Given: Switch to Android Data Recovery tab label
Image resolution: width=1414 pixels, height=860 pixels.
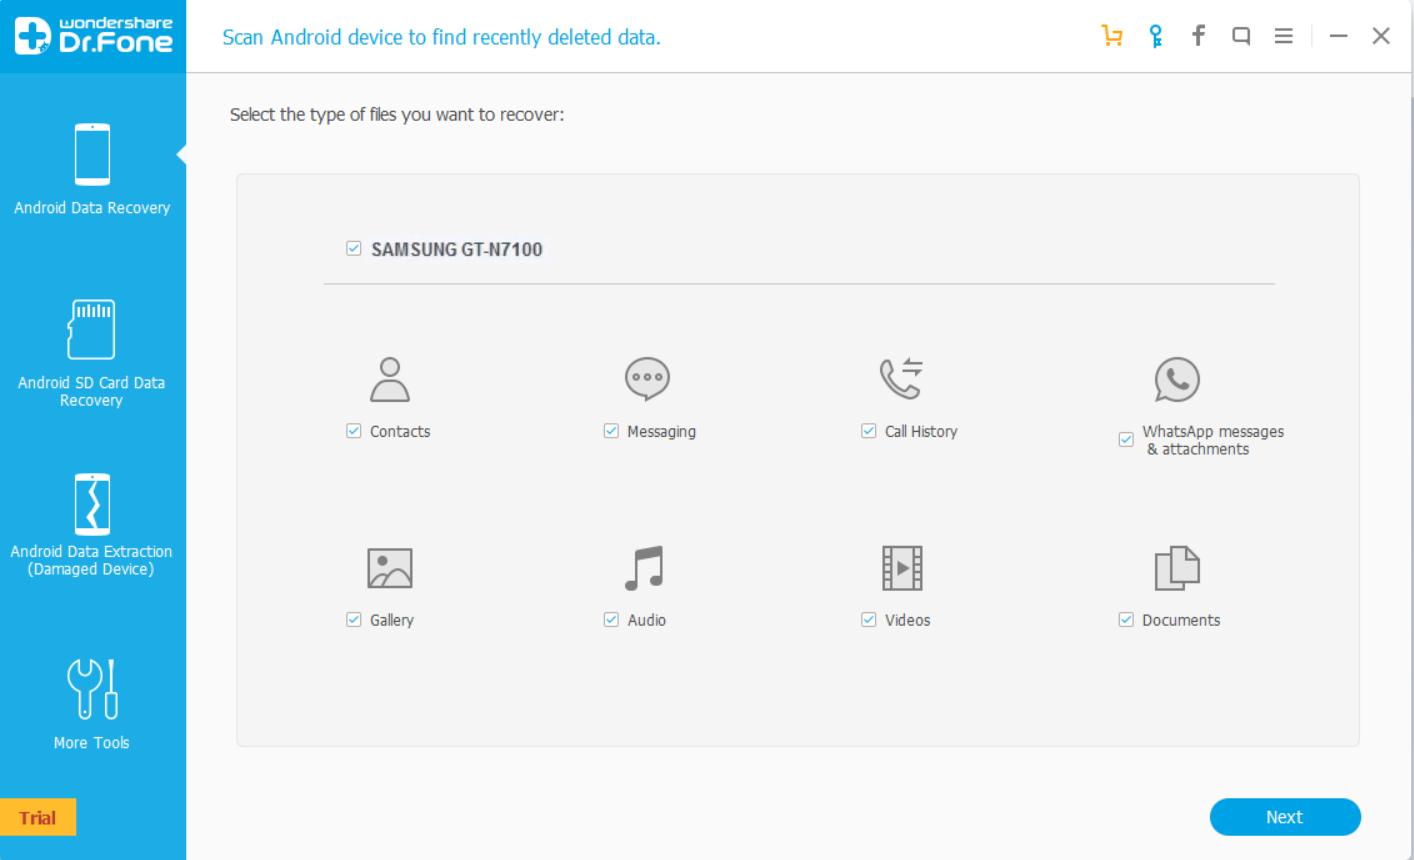Looking at the screenshot, I should click(x=92, y=208).
